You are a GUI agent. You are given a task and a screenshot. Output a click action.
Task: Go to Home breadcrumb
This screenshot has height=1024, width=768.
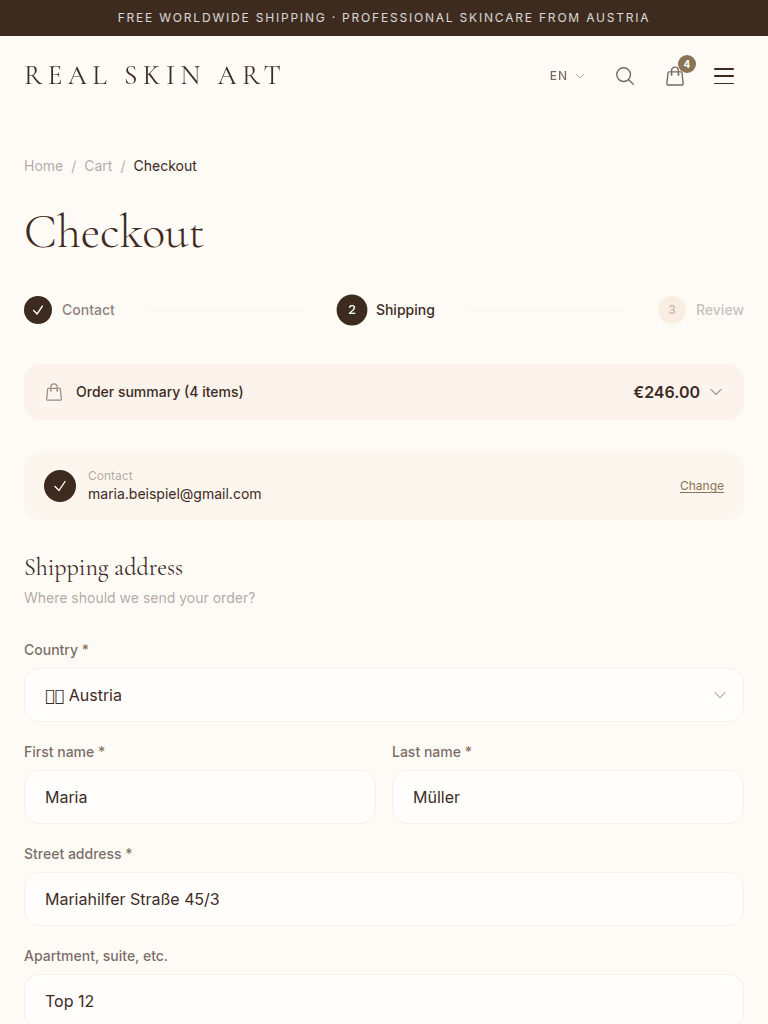[x=43, y=166]
